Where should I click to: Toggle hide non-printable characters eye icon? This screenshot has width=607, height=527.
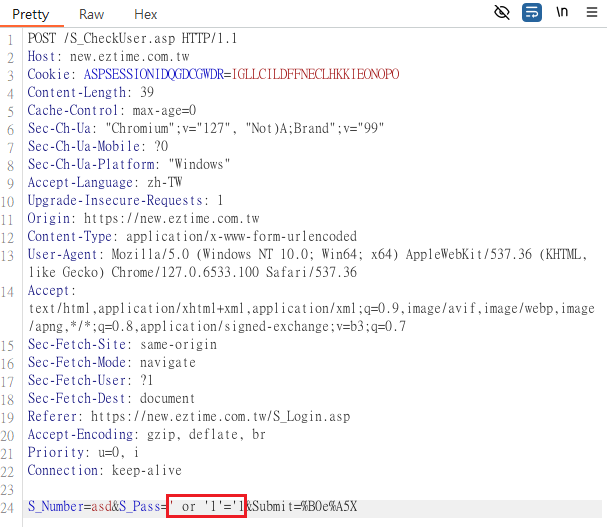pos(502,12)
